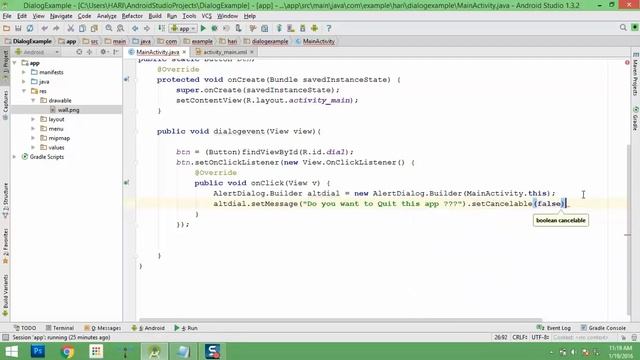Open Windows Start button
Viewport: 640px width, 360px height.
tap(11, 351)
